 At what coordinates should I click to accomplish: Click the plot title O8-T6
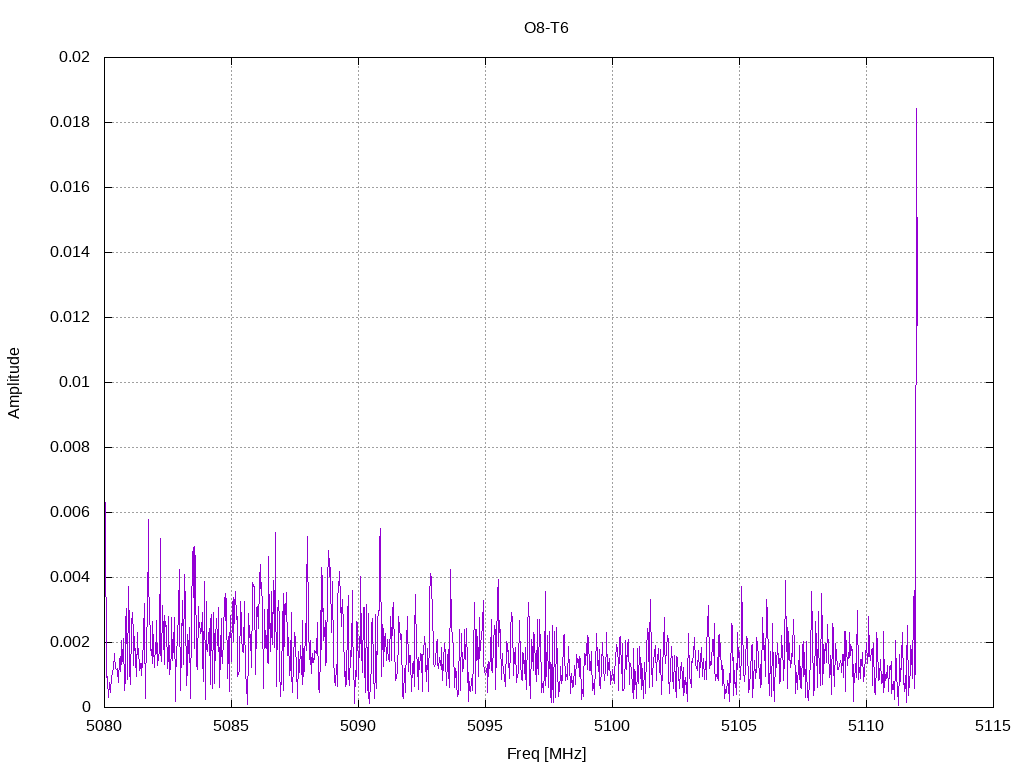[x=546, y=28]
